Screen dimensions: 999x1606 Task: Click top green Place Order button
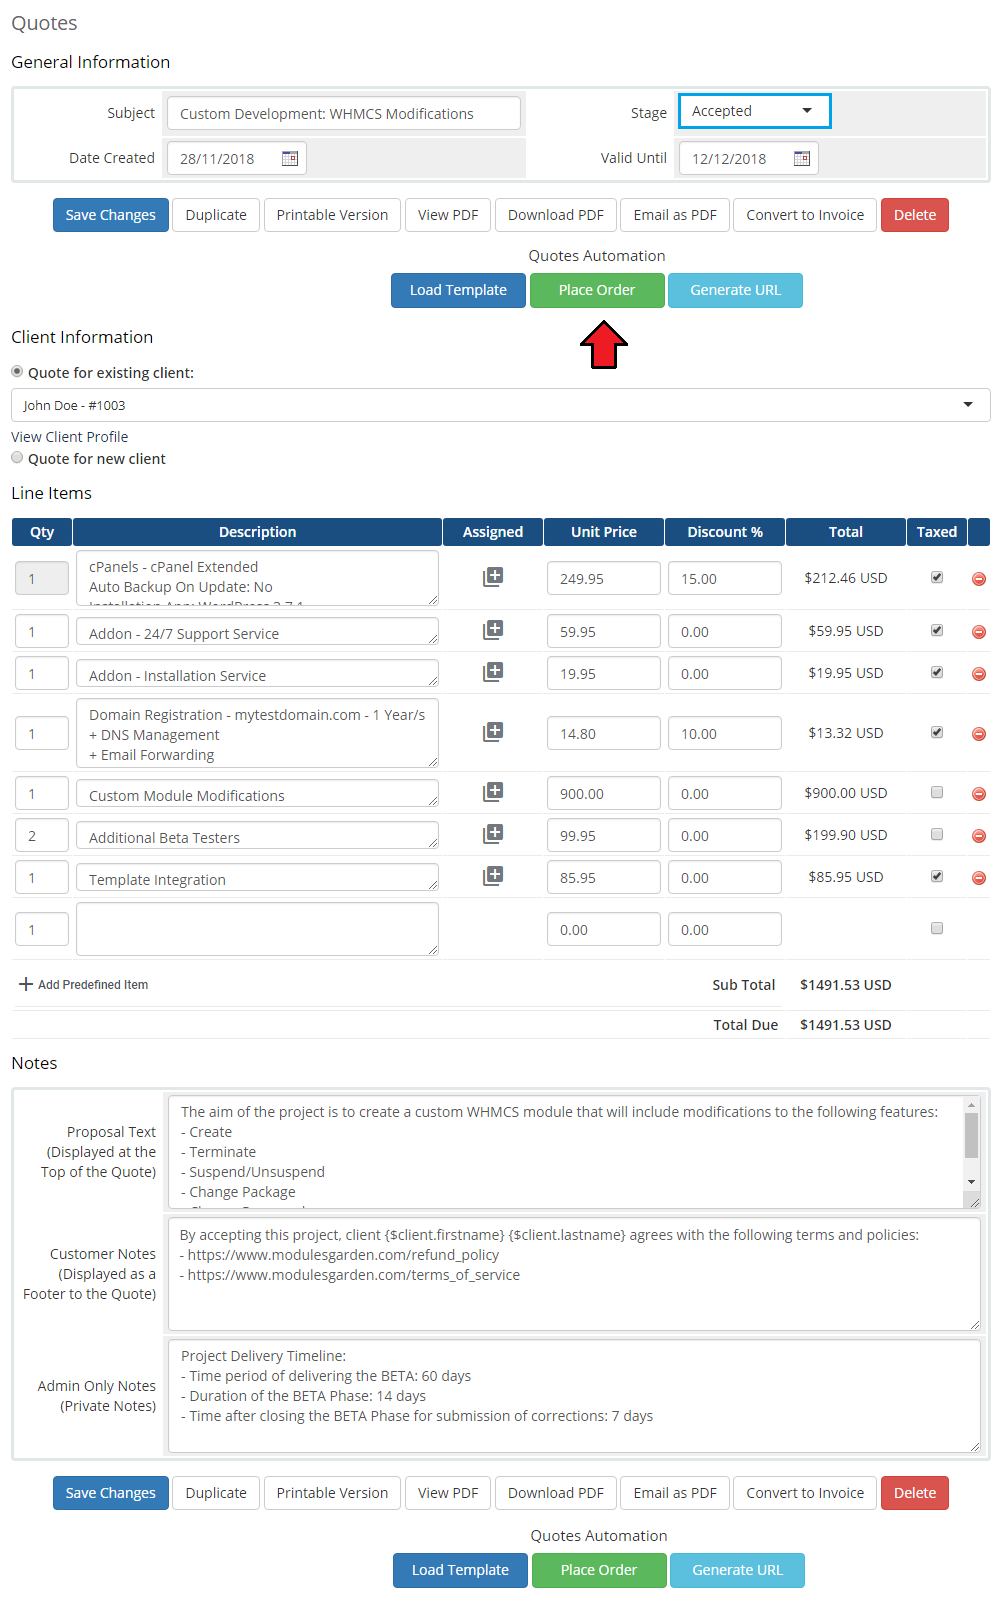[x=597, y=290]
